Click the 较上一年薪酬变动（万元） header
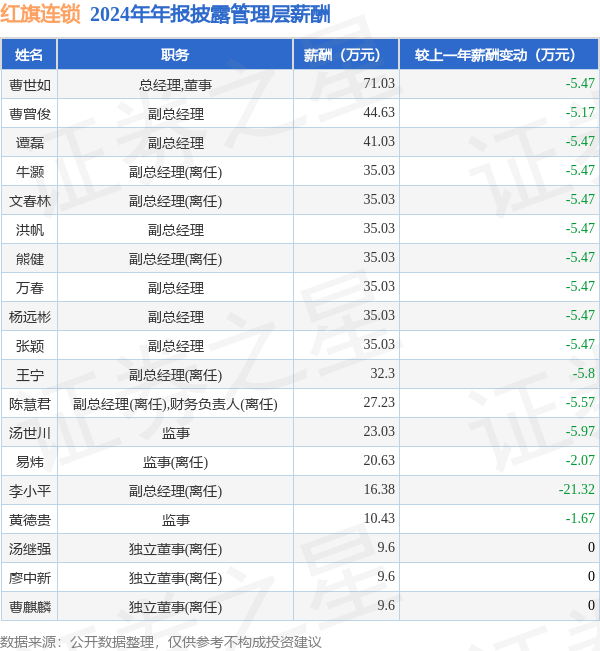Viewport: 600px width, 651px height. click(499, 55)
